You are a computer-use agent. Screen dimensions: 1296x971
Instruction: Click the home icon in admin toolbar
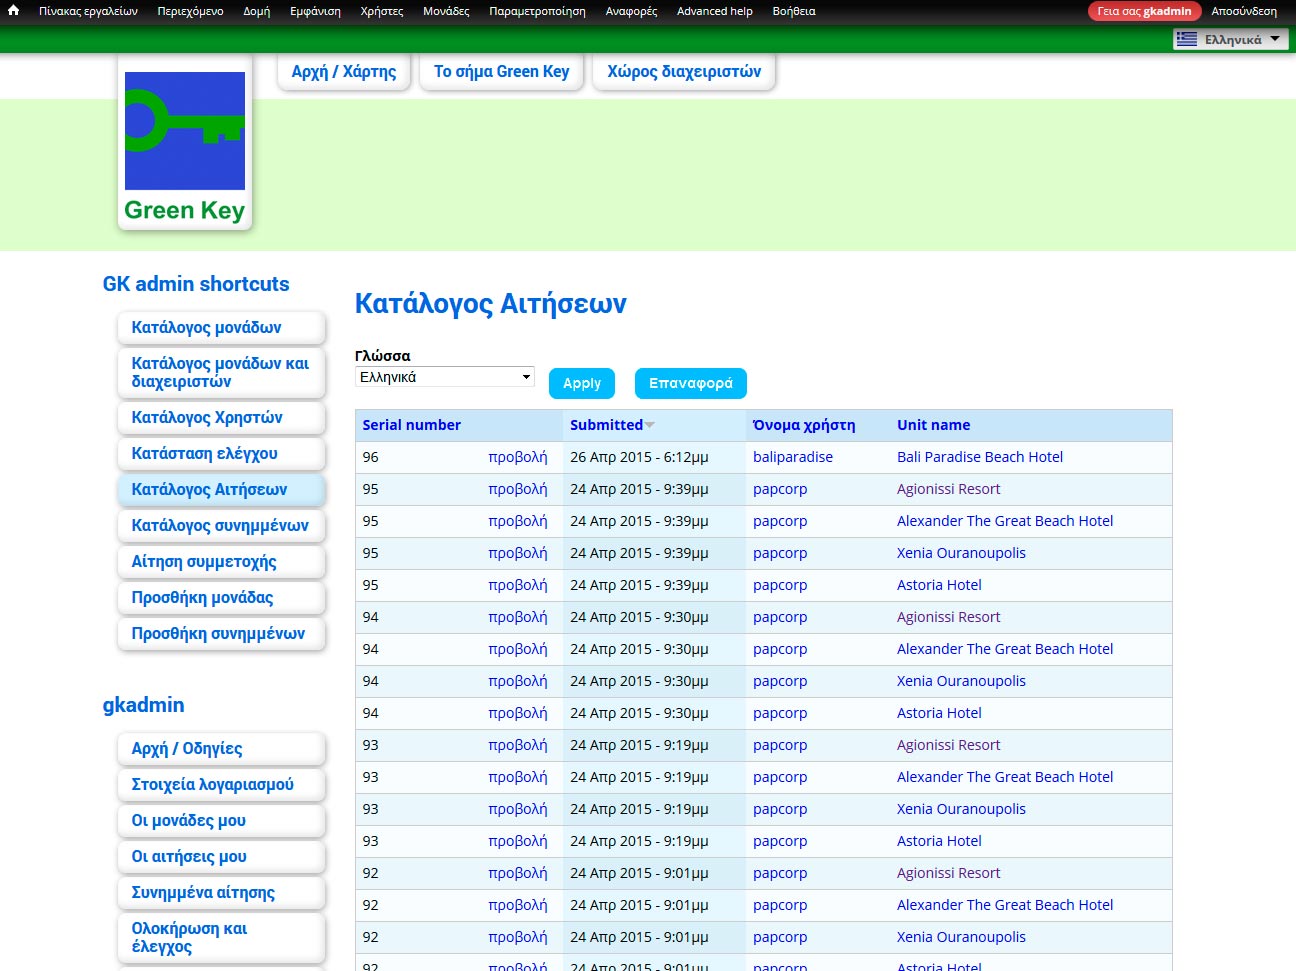click(14, 11)
